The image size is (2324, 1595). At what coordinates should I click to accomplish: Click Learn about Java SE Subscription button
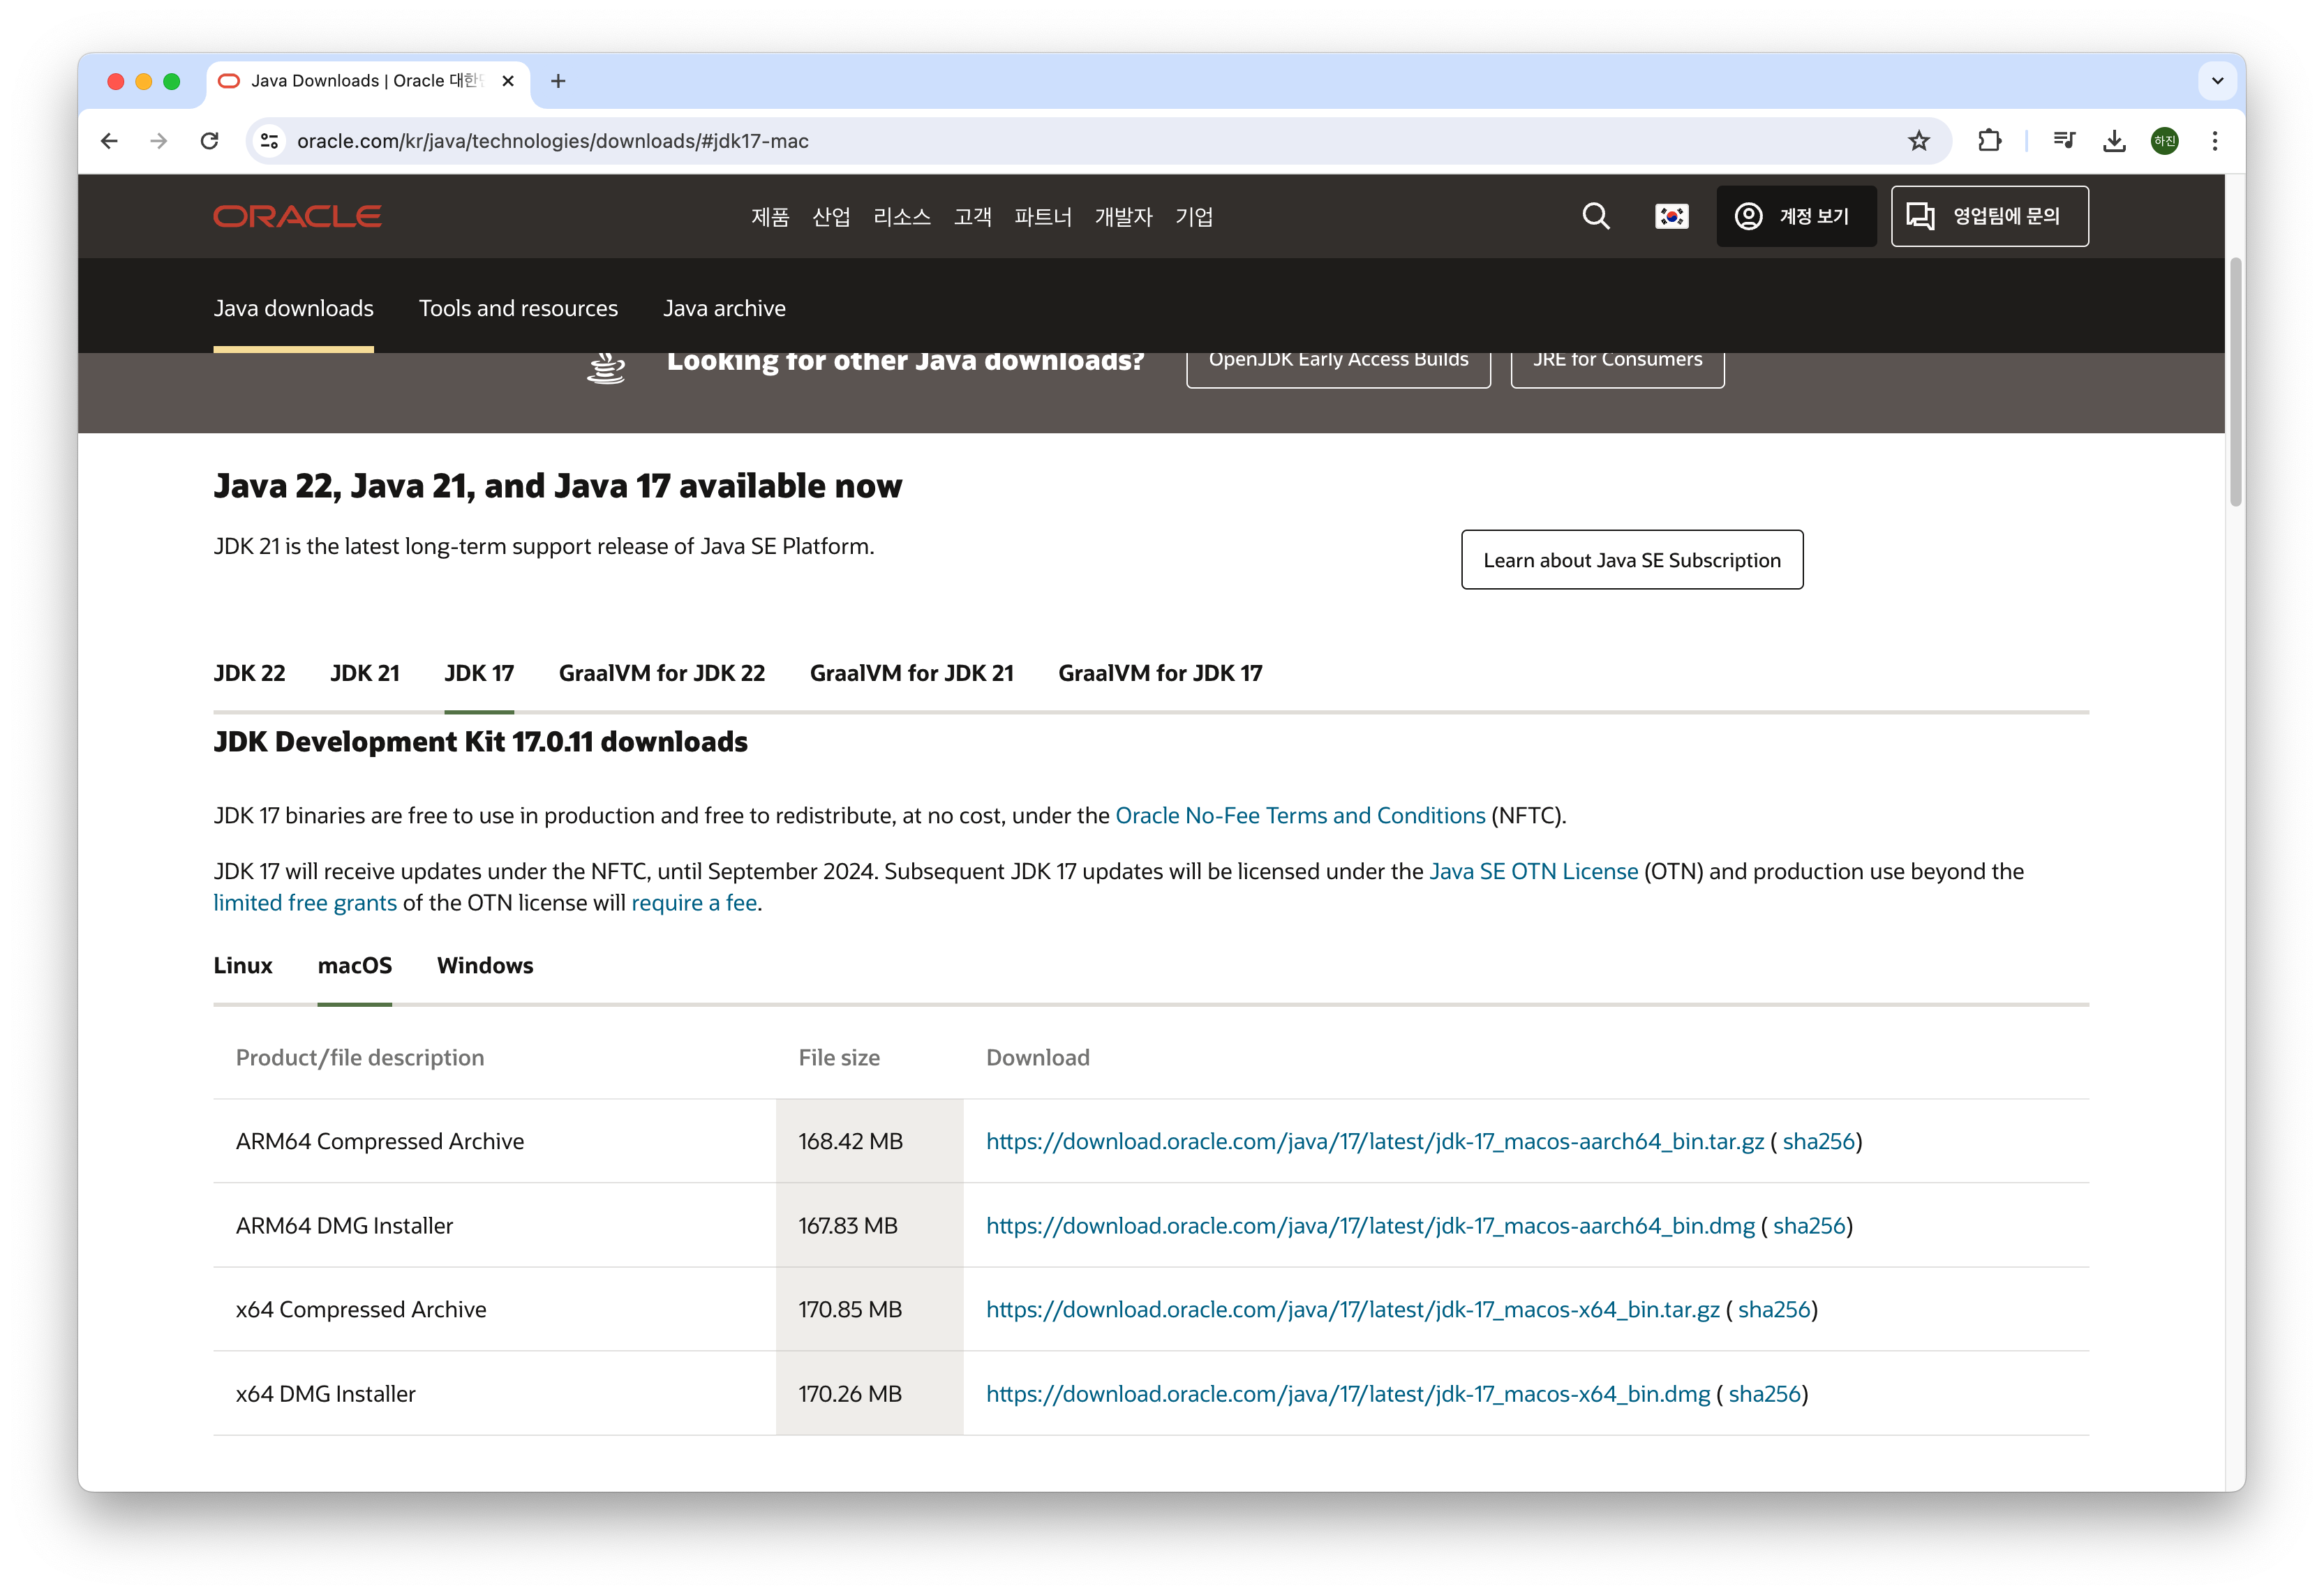1631,560
